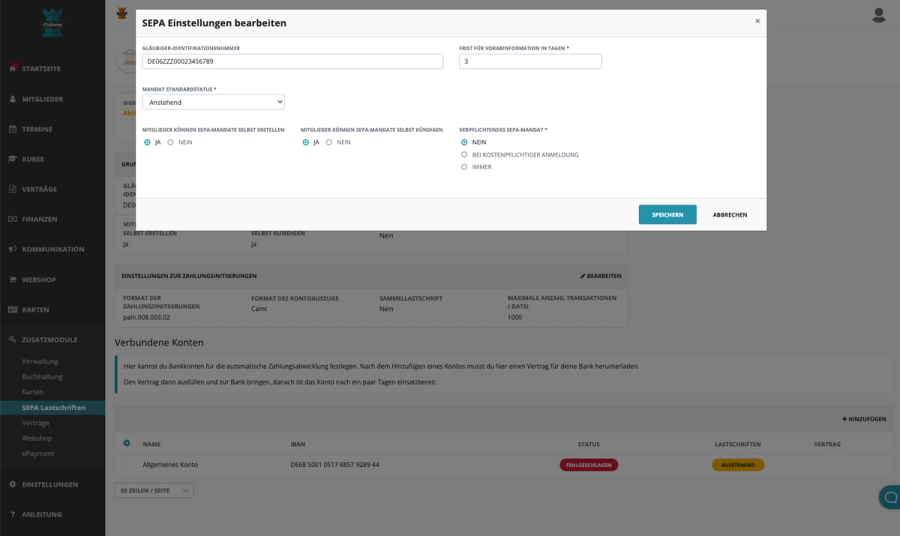Click the Frist für Vorabinformation field
The image size is (900, 536).
(x=530, y=61)
